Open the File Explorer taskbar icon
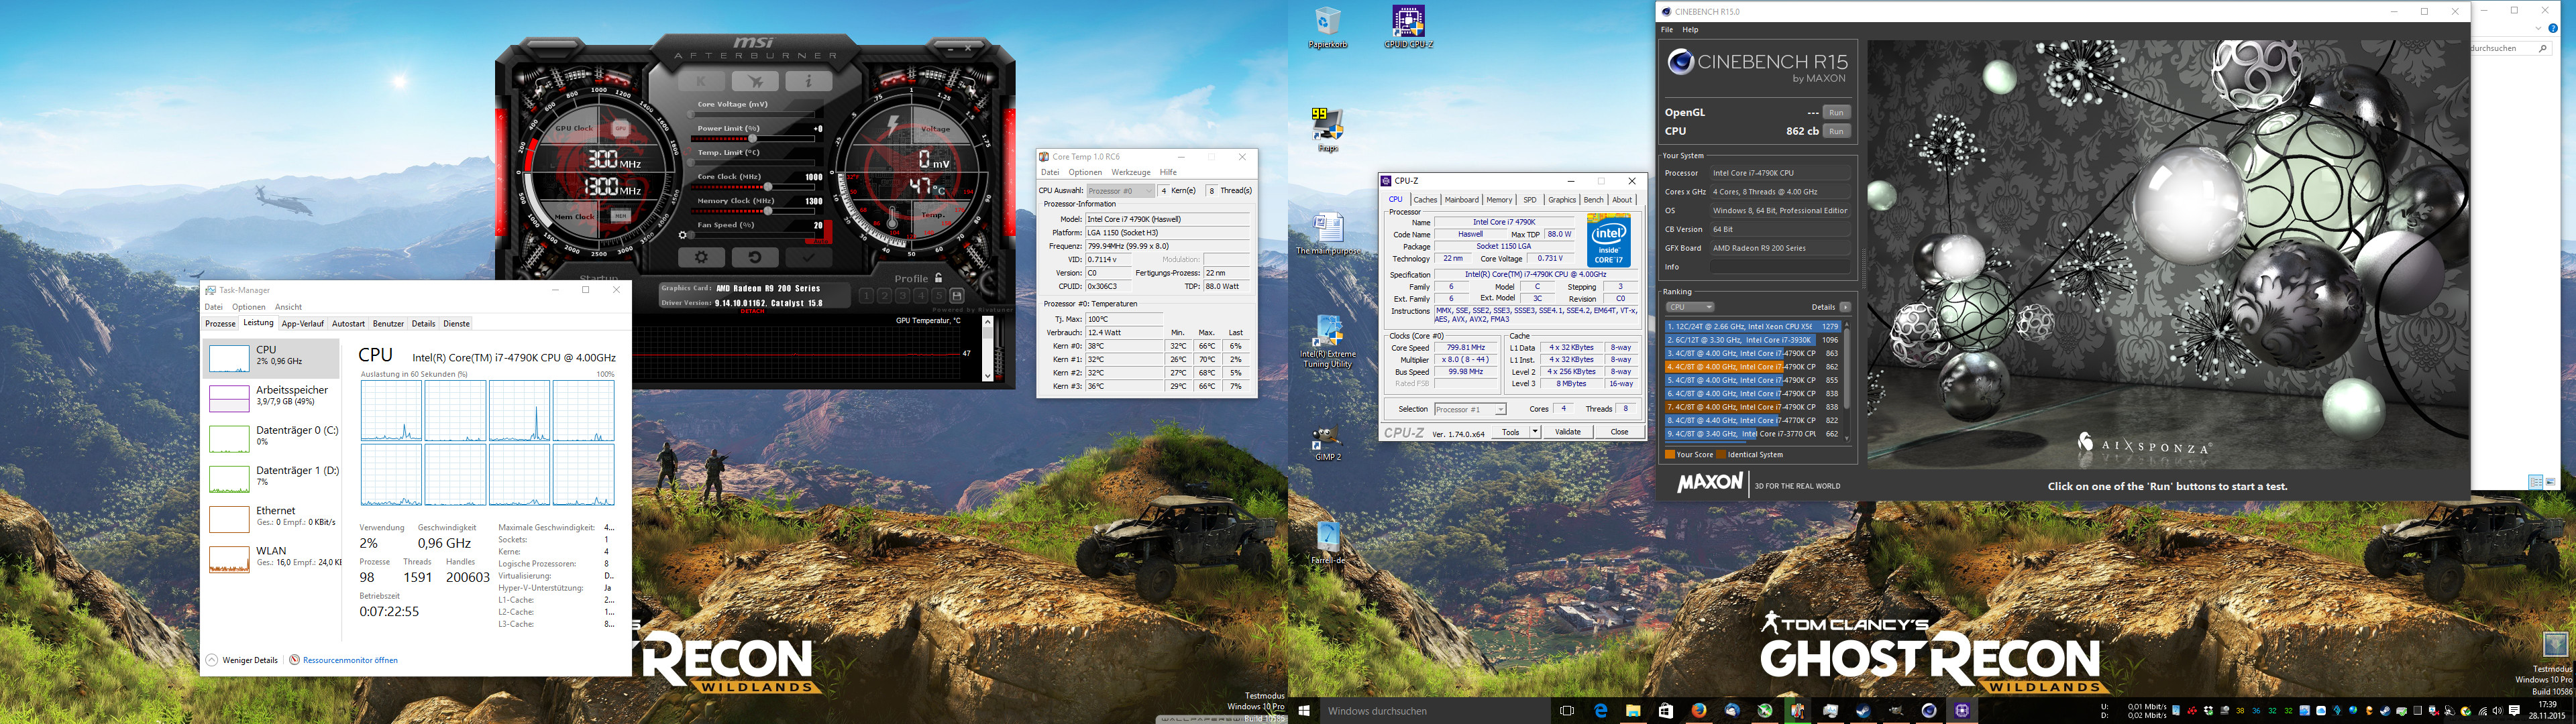The image size is (2576, 724). [1634, 711]
